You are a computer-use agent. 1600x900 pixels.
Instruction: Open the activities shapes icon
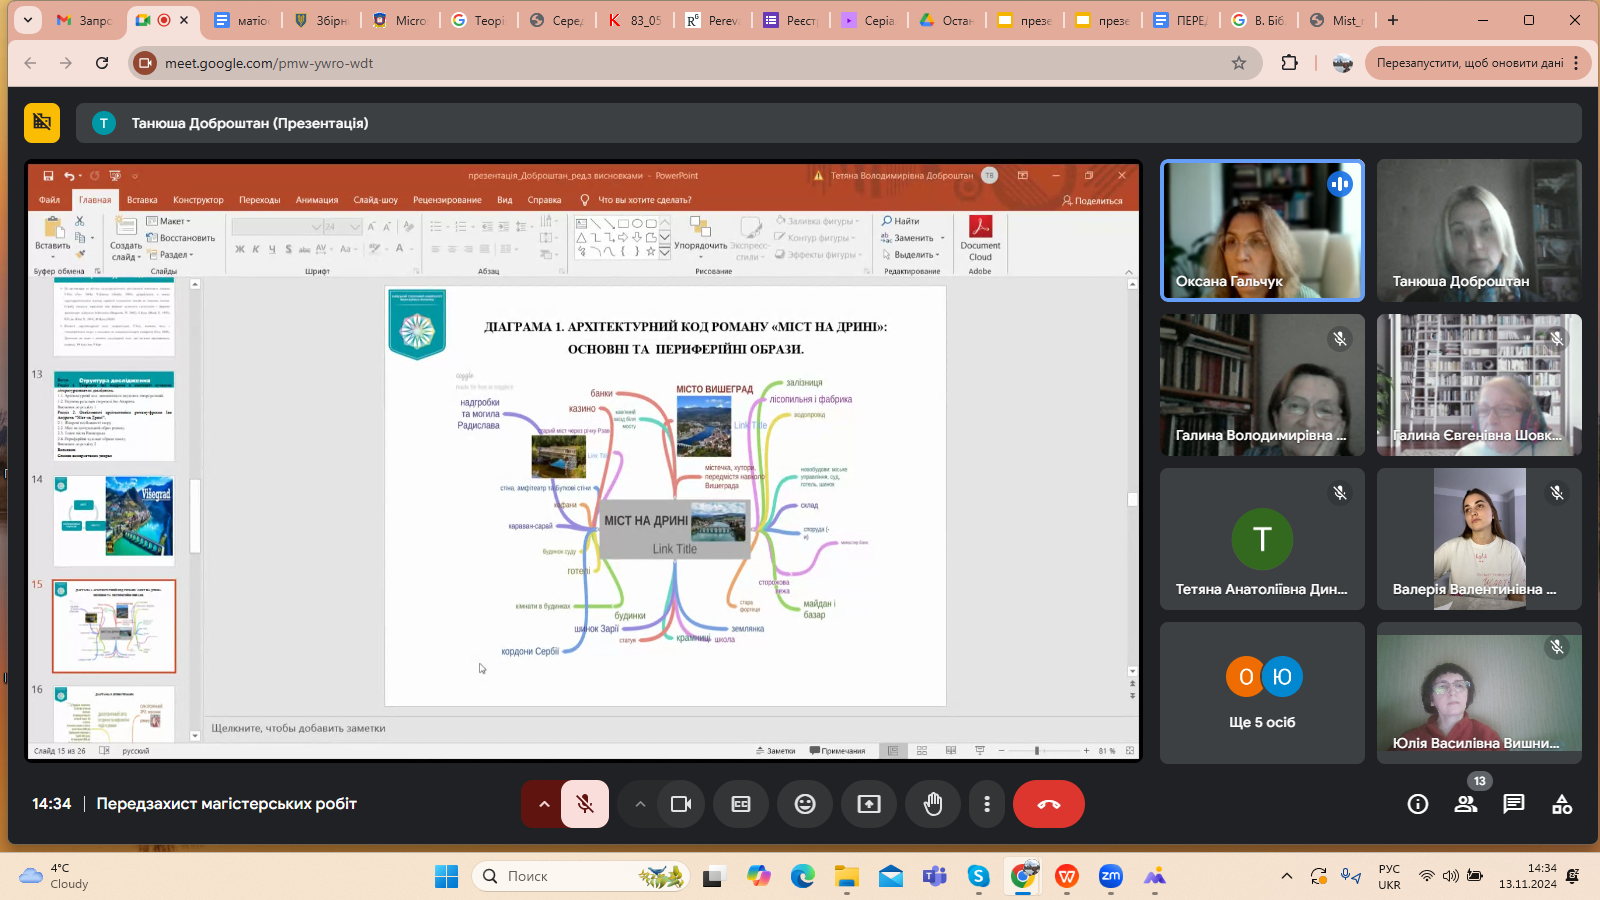[1561, 804]
